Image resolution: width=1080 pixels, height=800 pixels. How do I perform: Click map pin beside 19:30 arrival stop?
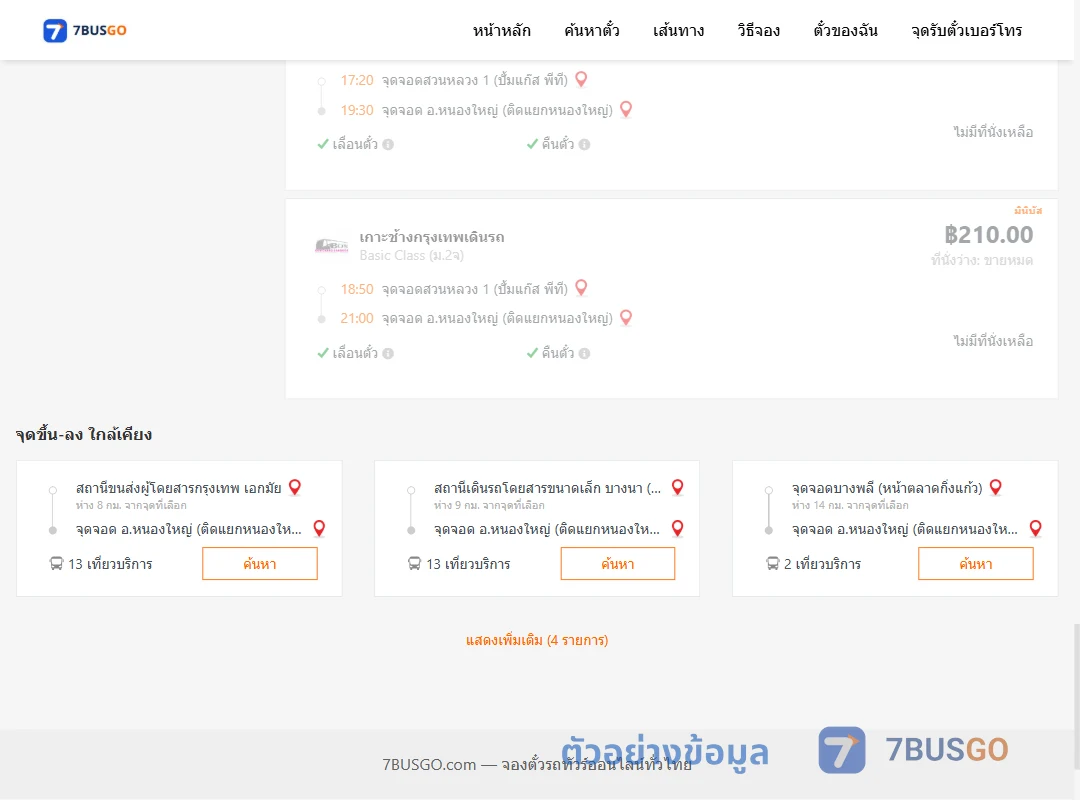[626, 109]
